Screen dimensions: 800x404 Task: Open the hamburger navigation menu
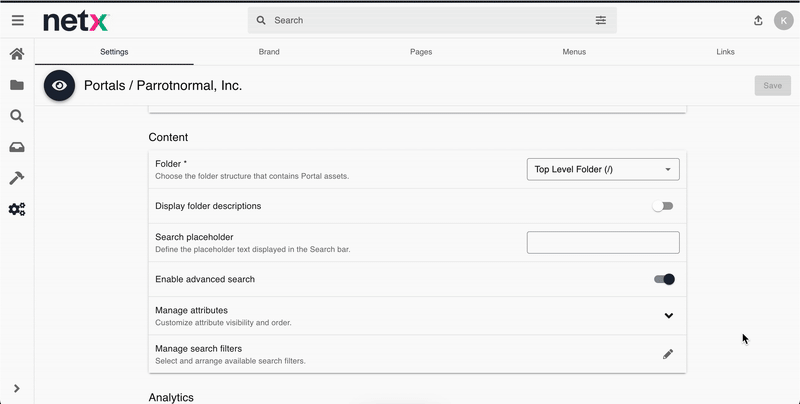pyautogui.click(x=17, y=20)
